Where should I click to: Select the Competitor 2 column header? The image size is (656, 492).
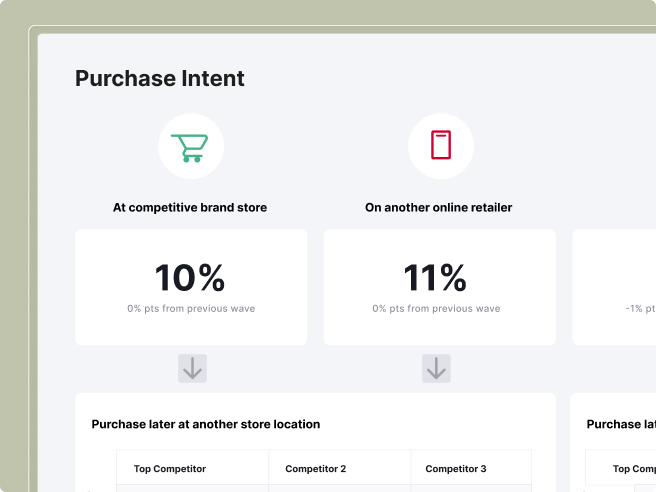(315, 469)
